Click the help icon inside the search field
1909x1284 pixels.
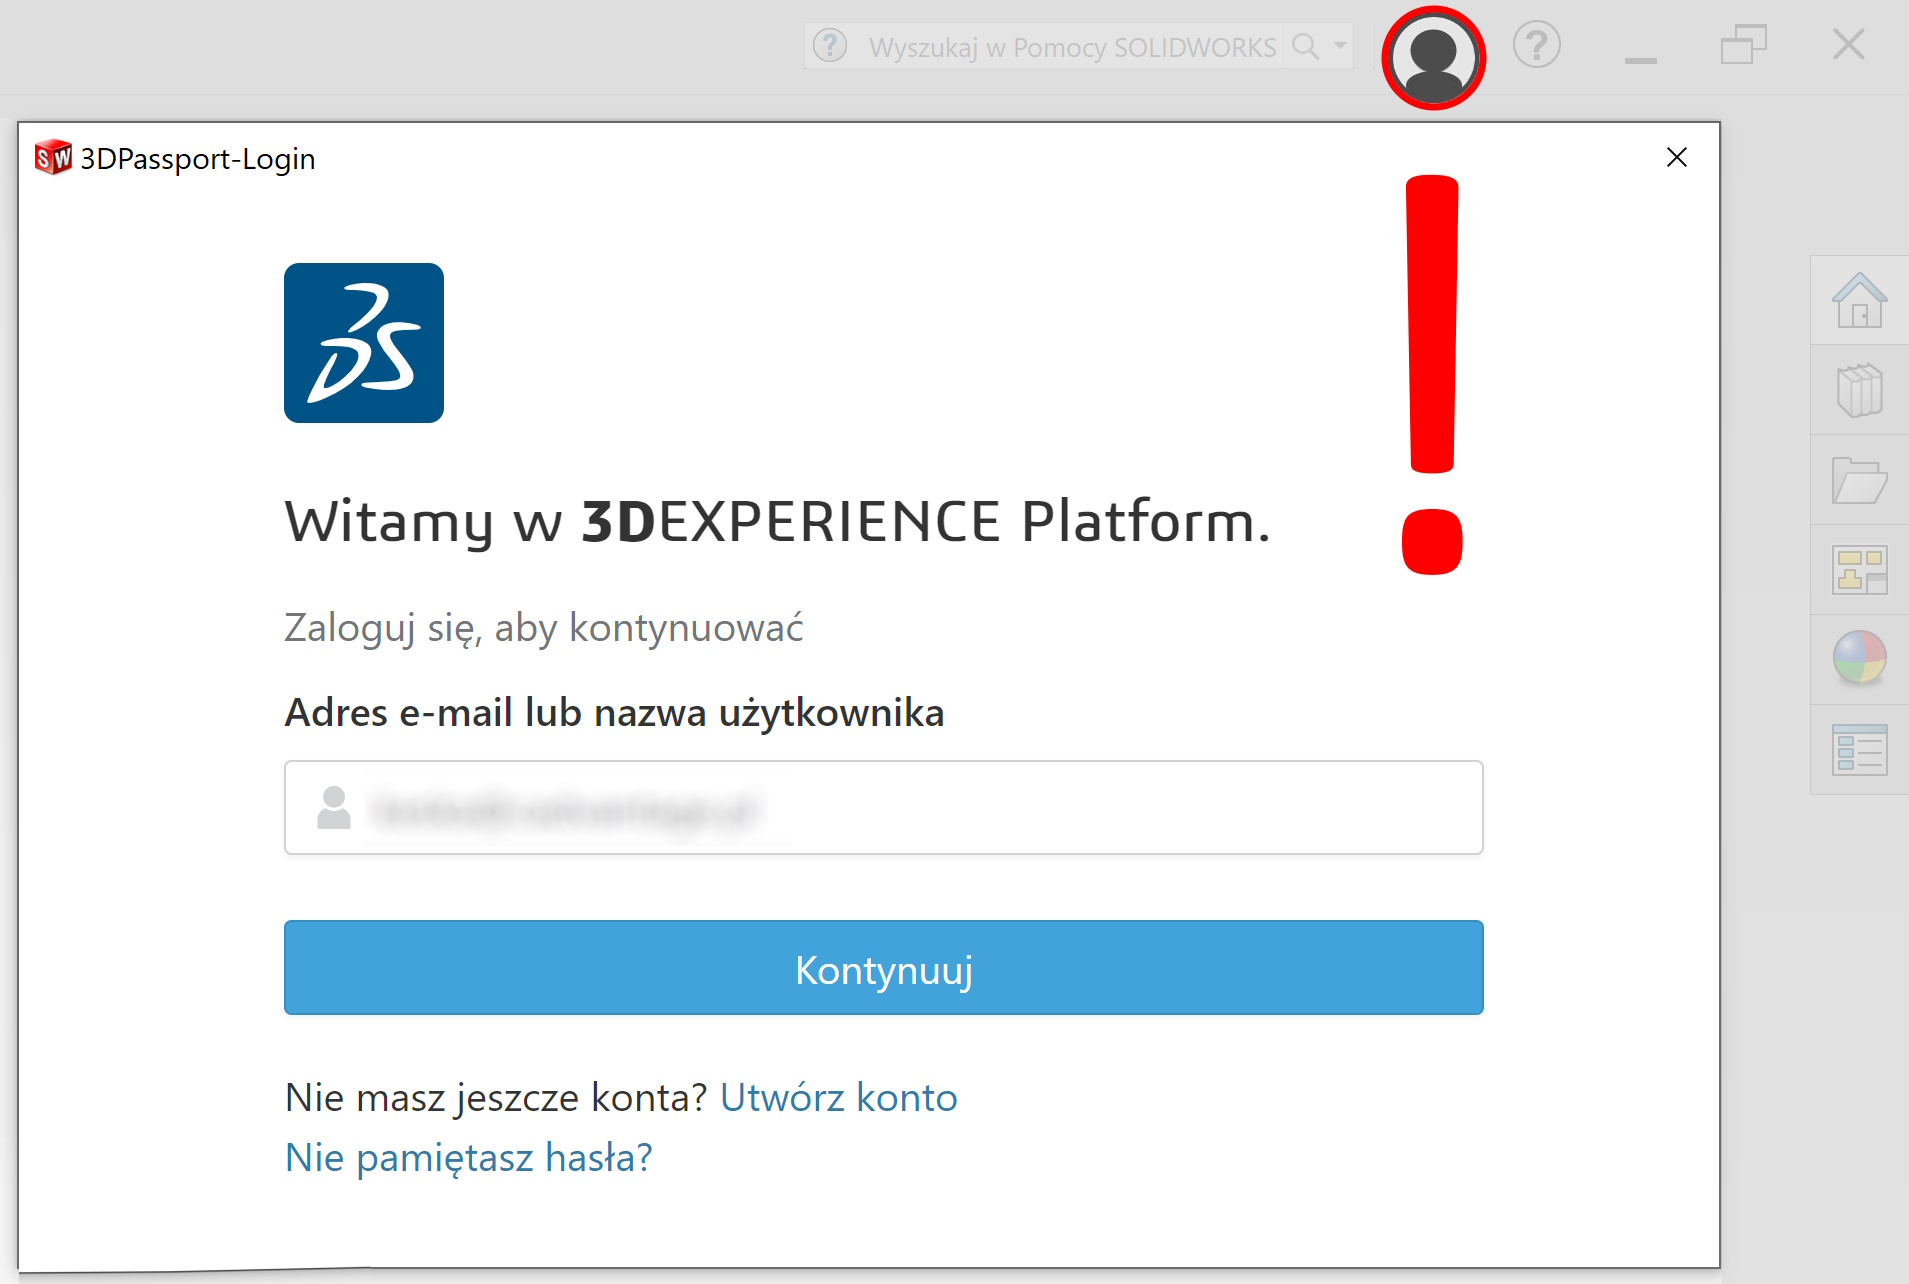point(830,46)
